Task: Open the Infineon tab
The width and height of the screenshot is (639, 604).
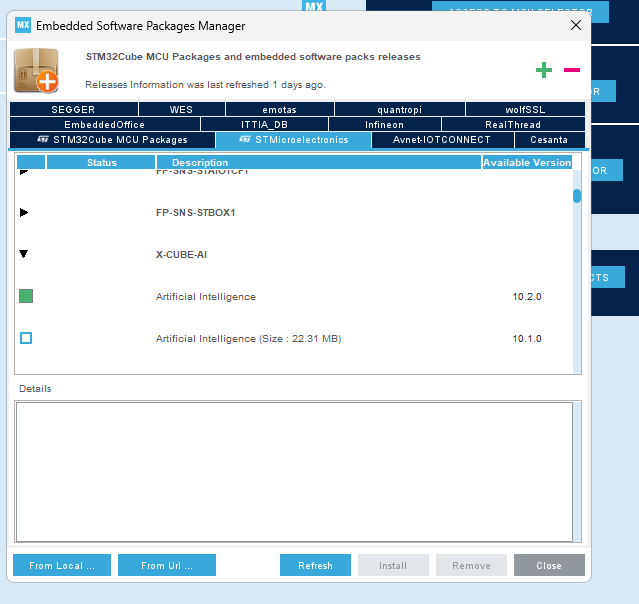Action: (x=385, y=125)
